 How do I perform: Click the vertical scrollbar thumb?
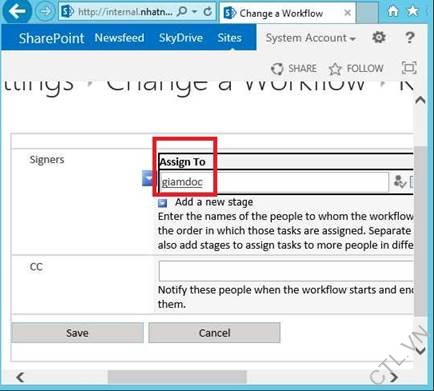[x=420, y=231]
